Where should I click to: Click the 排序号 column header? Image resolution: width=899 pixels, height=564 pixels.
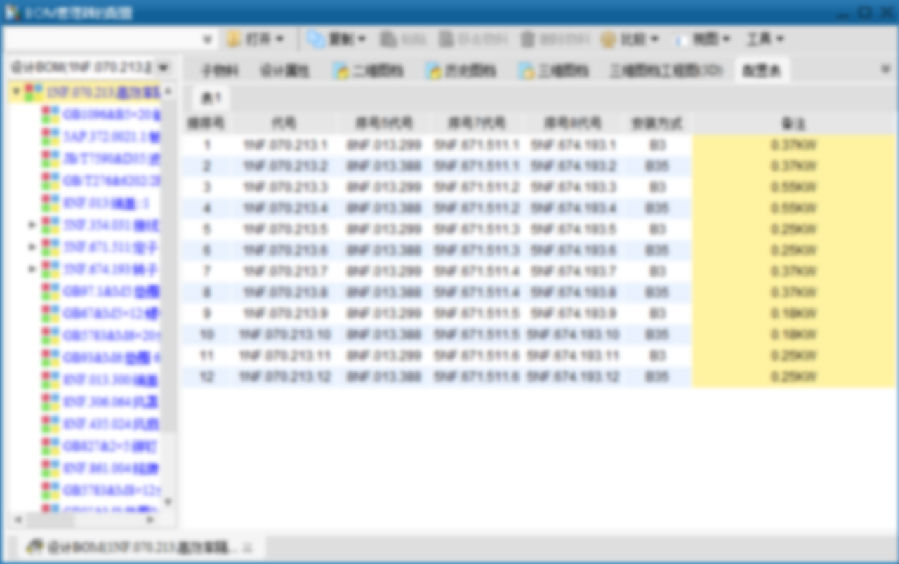coord(206,123)
